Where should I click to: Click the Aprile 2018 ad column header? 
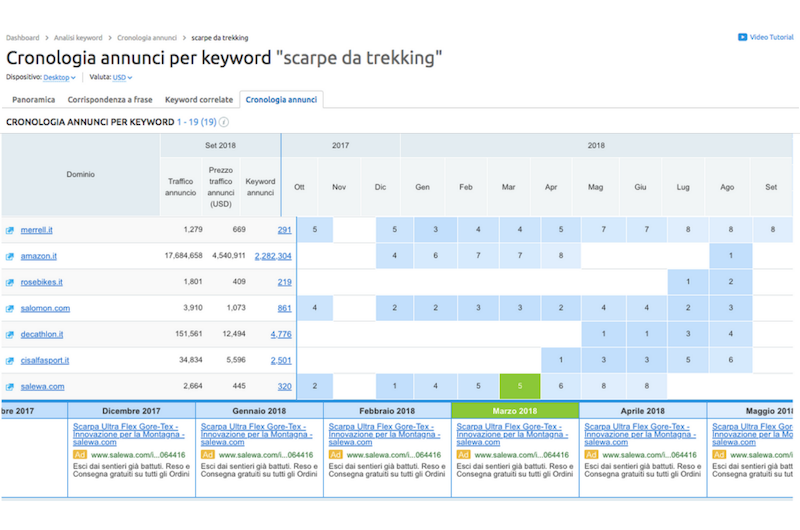click(643, 411)
